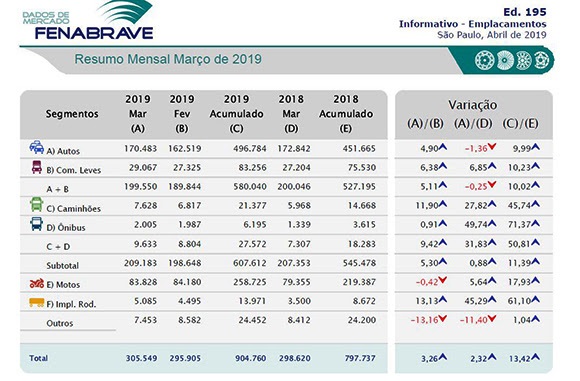This screenshot has height=381, width=580.
Task: Select the Segmentos column header
Action: [x=72, y=114]
